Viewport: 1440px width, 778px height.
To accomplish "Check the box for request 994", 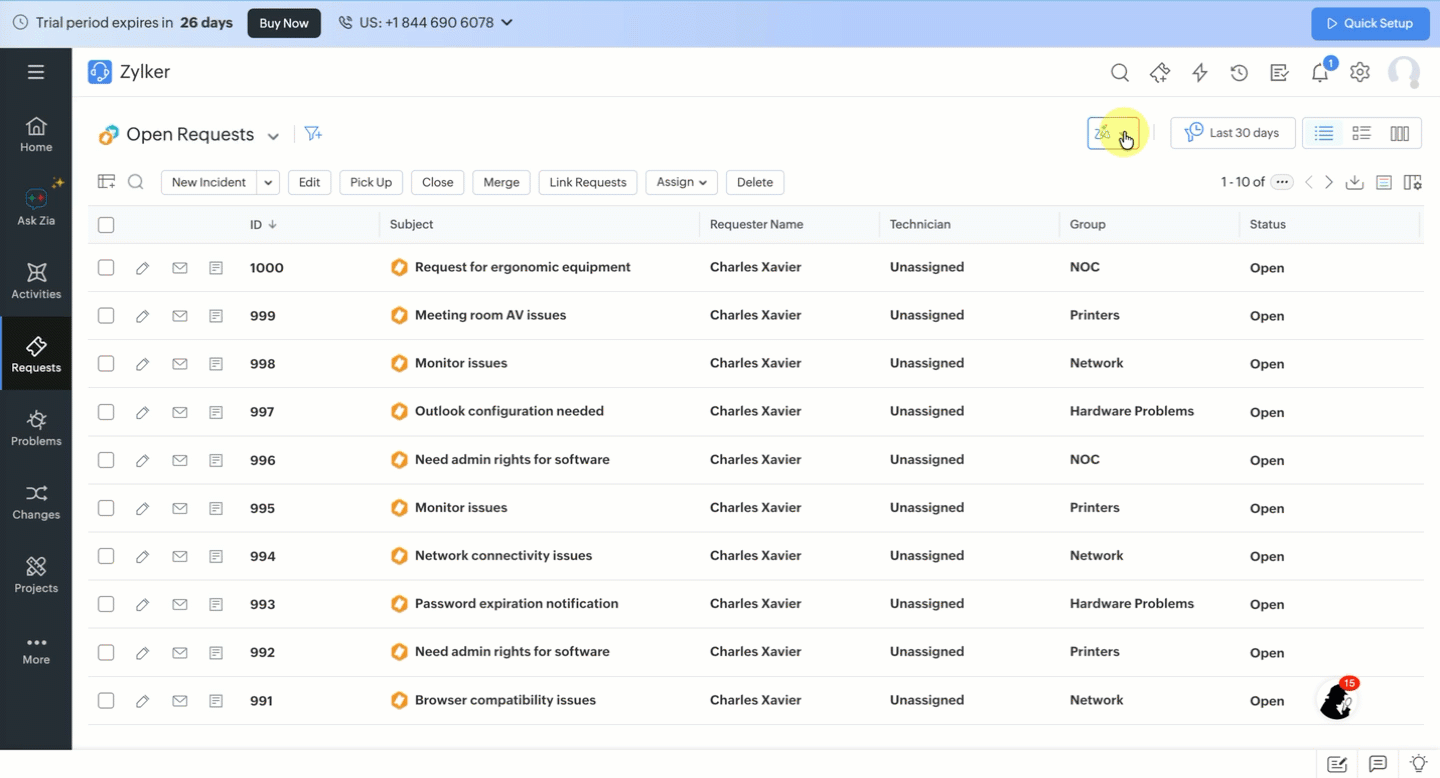I will pyautogui.click(x=106, y=556).
